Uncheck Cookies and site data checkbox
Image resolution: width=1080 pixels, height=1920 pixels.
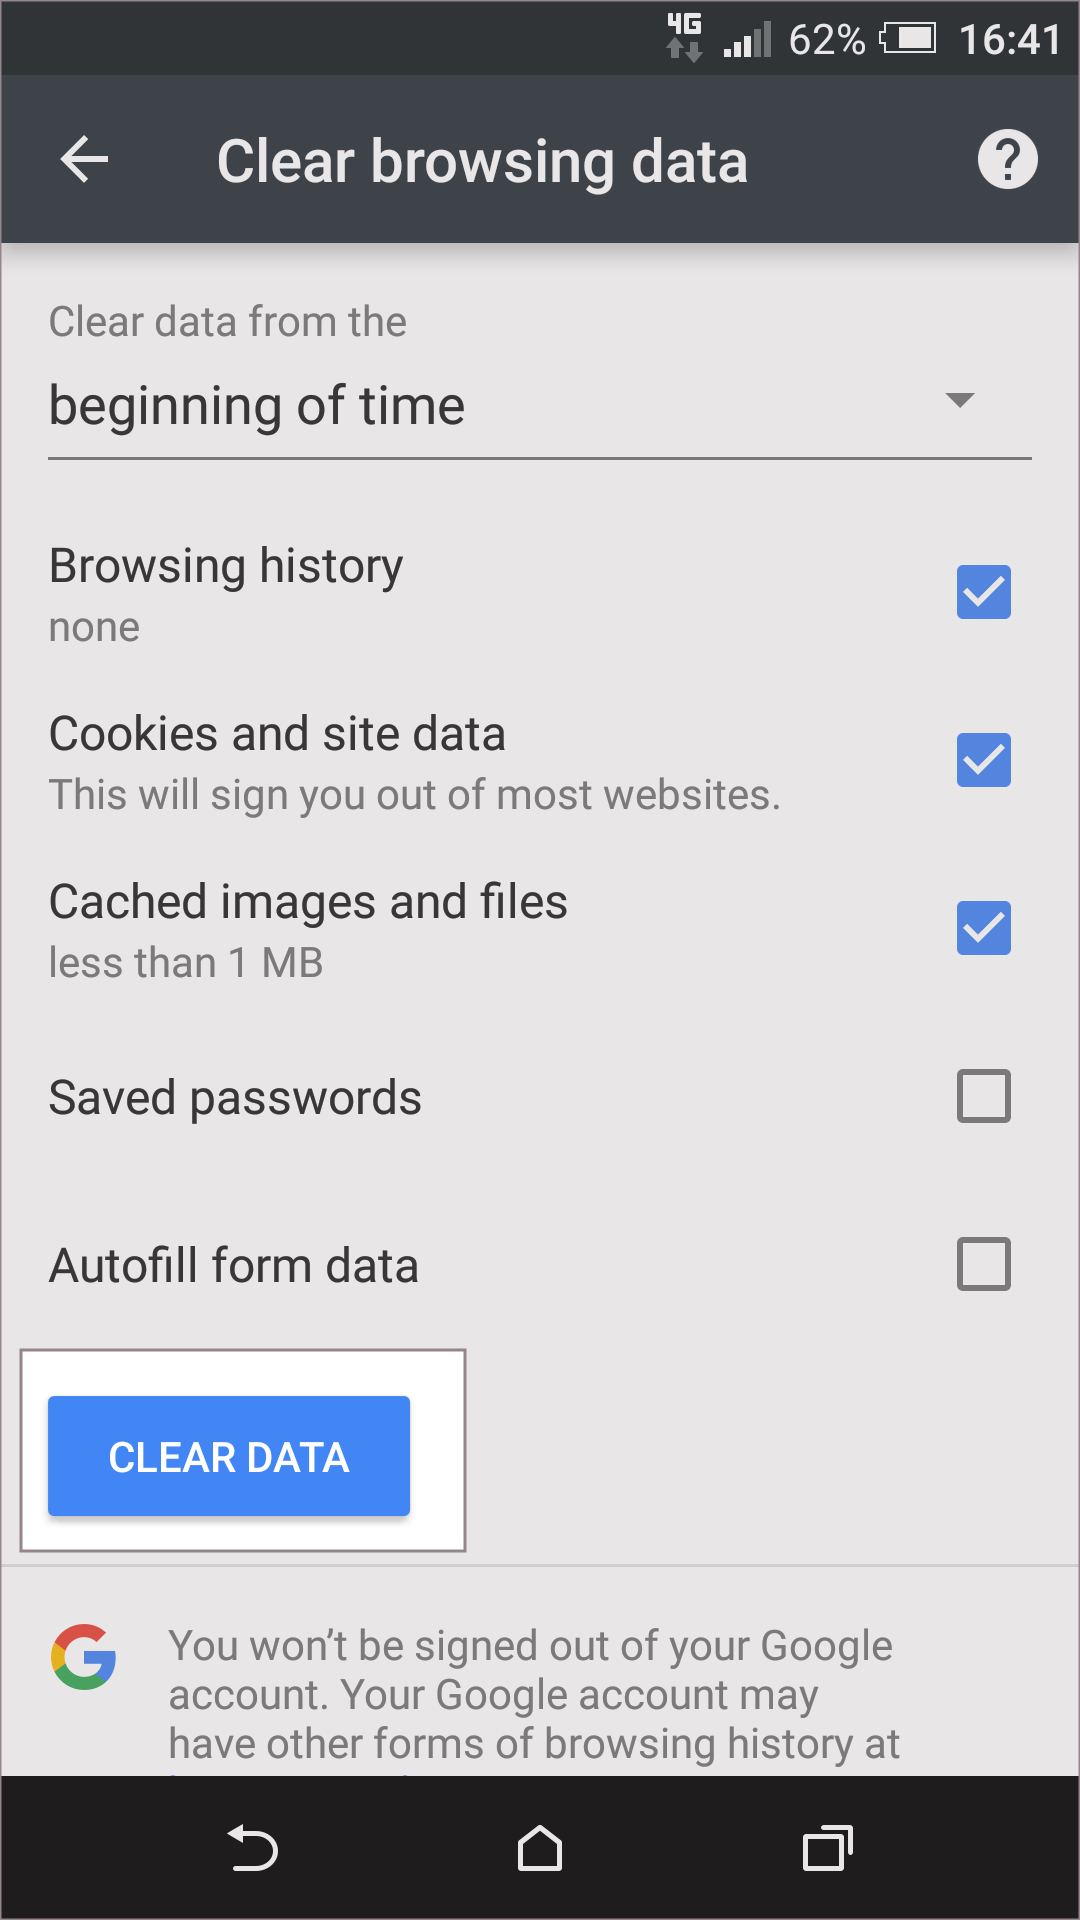click(983, 760)
